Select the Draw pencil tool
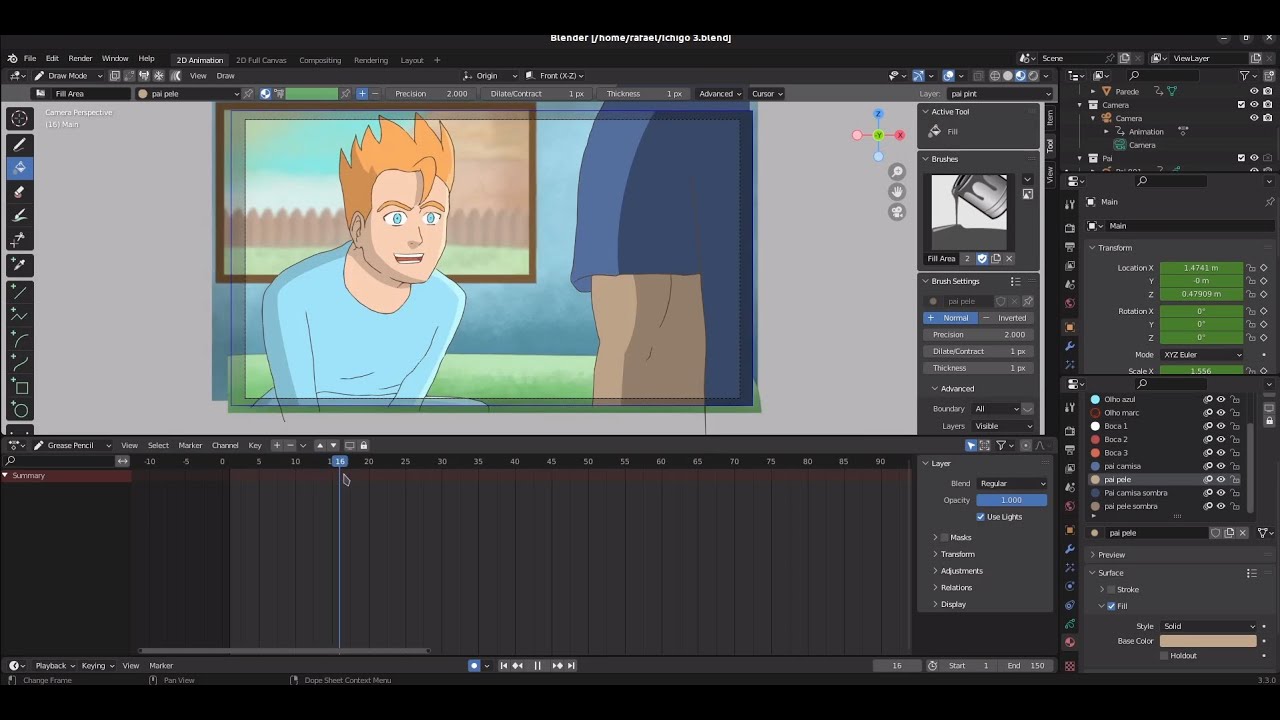Image resolution: width=1280 pixels, height=720 pixels. pos(20,144)
